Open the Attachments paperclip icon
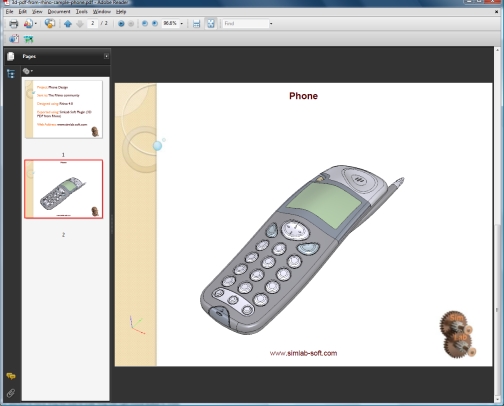504x406 pixels. coord(11,393)
